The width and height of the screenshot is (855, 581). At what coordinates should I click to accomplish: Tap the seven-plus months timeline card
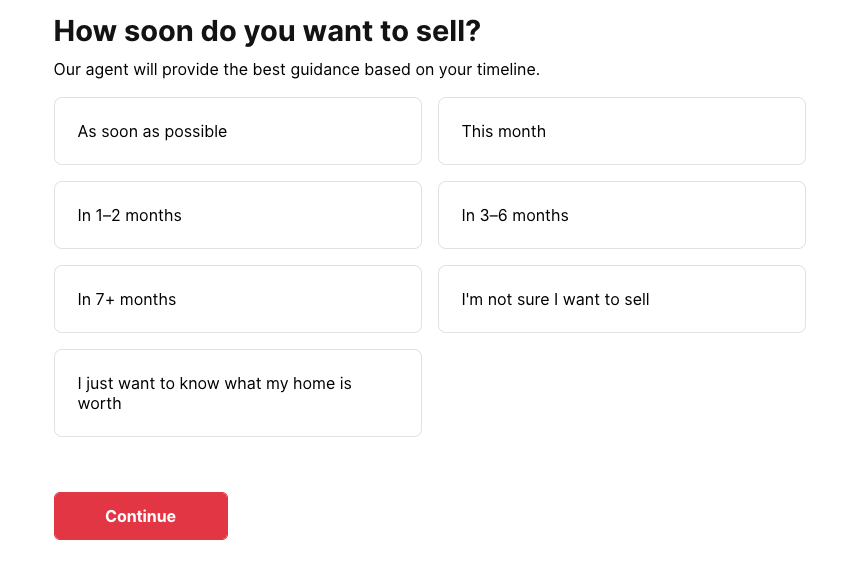click(237, 299)
